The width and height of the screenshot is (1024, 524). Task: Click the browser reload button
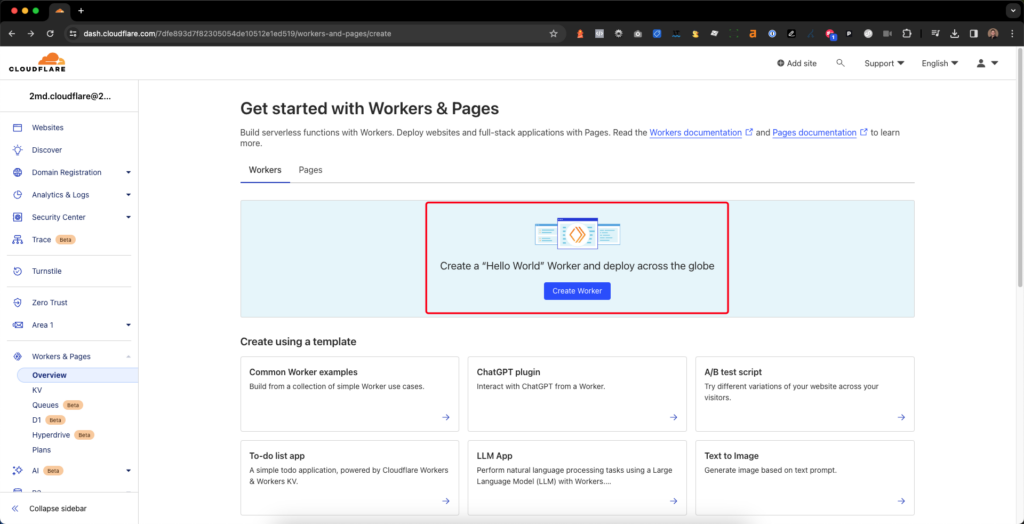(50, 33)
